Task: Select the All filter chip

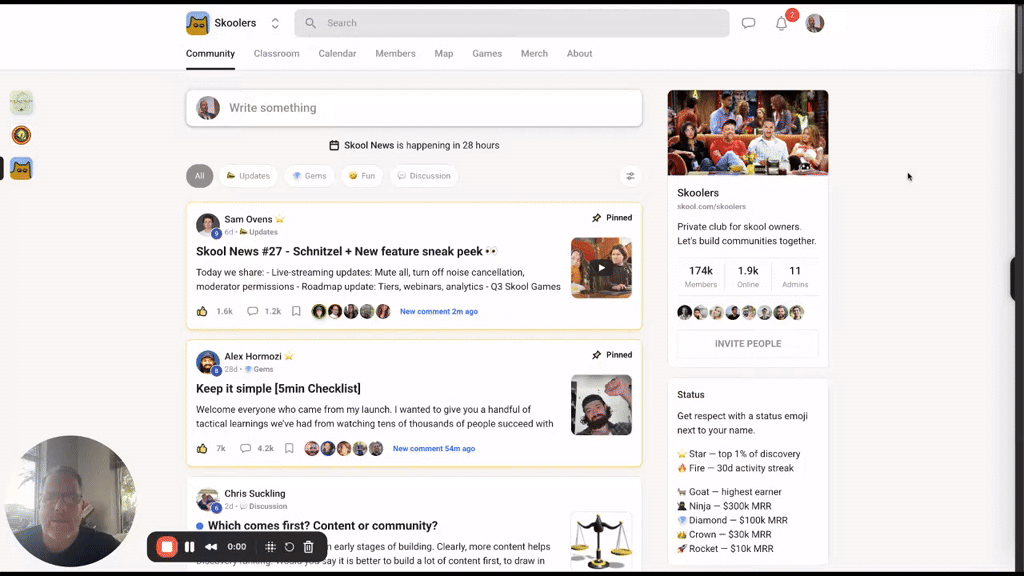Action: 199,176
